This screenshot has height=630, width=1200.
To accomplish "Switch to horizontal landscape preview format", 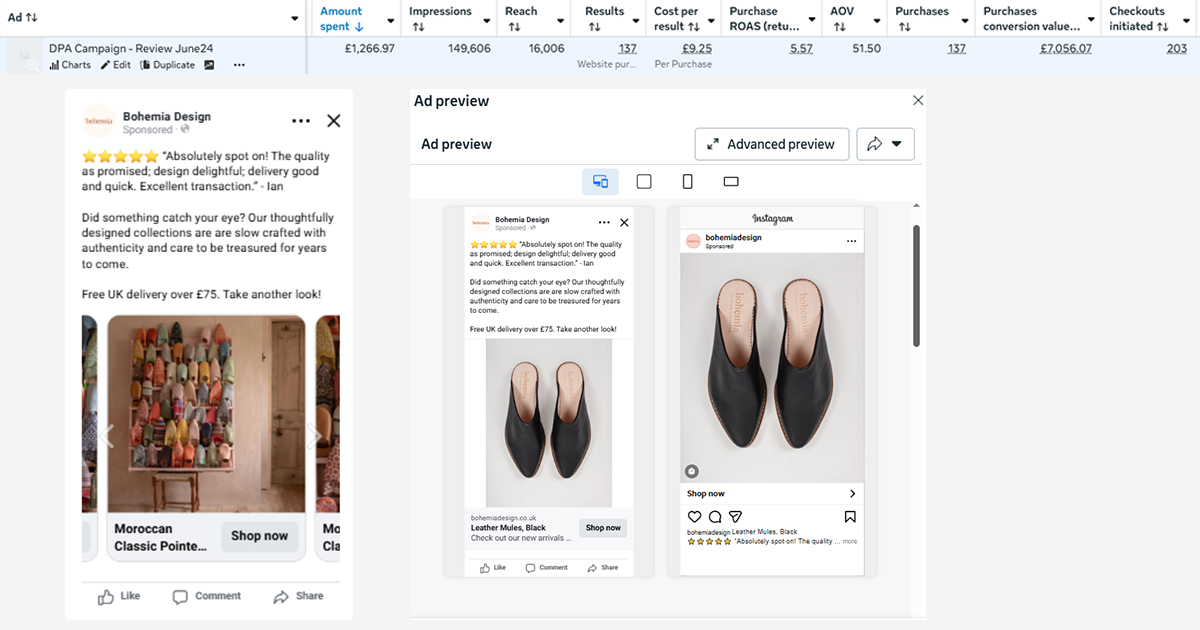I will [x=731, y=182].
